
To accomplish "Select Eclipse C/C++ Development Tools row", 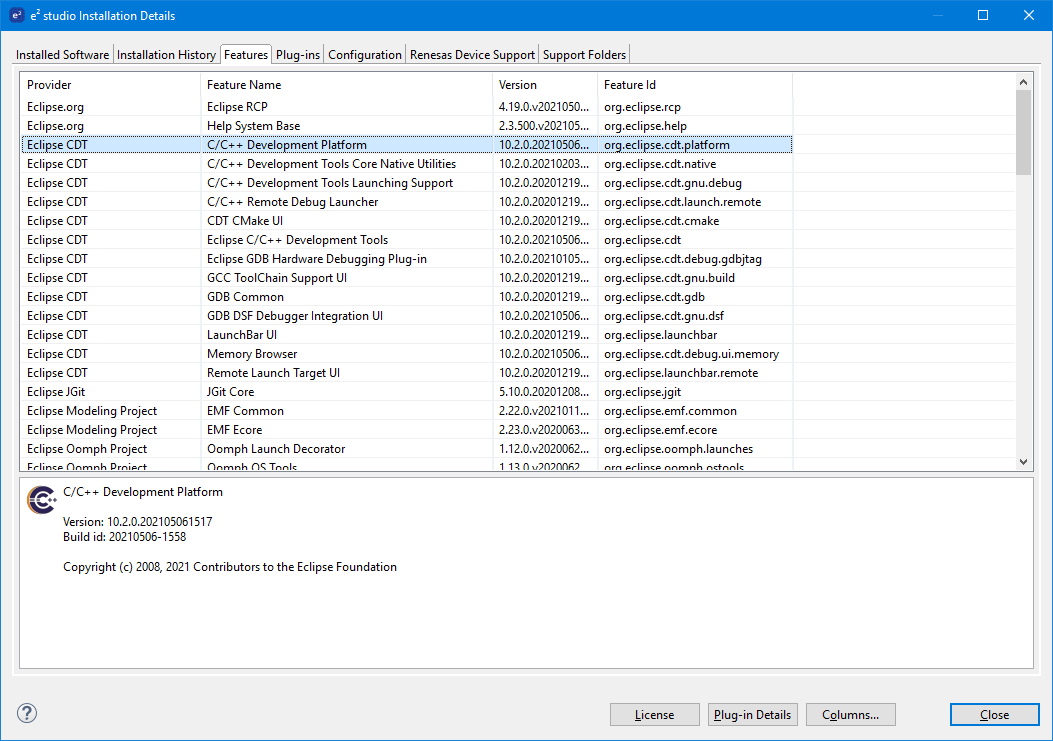I will click(406, 240).
